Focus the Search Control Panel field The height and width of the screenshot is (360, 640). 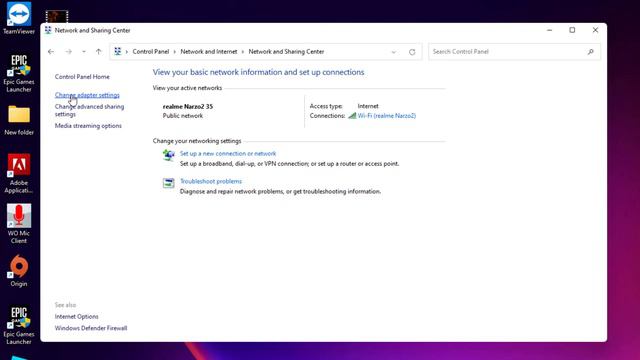(x=514, y=52)
